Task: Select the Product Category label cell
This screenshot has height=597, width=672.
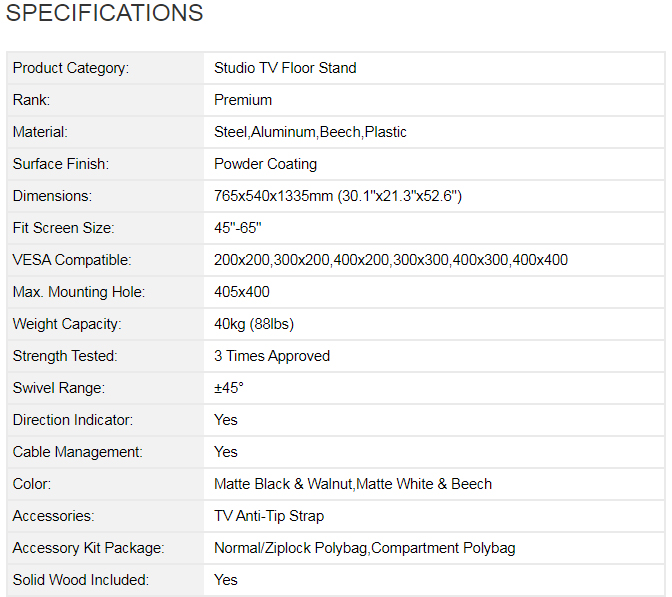Action: coord(71,68)
